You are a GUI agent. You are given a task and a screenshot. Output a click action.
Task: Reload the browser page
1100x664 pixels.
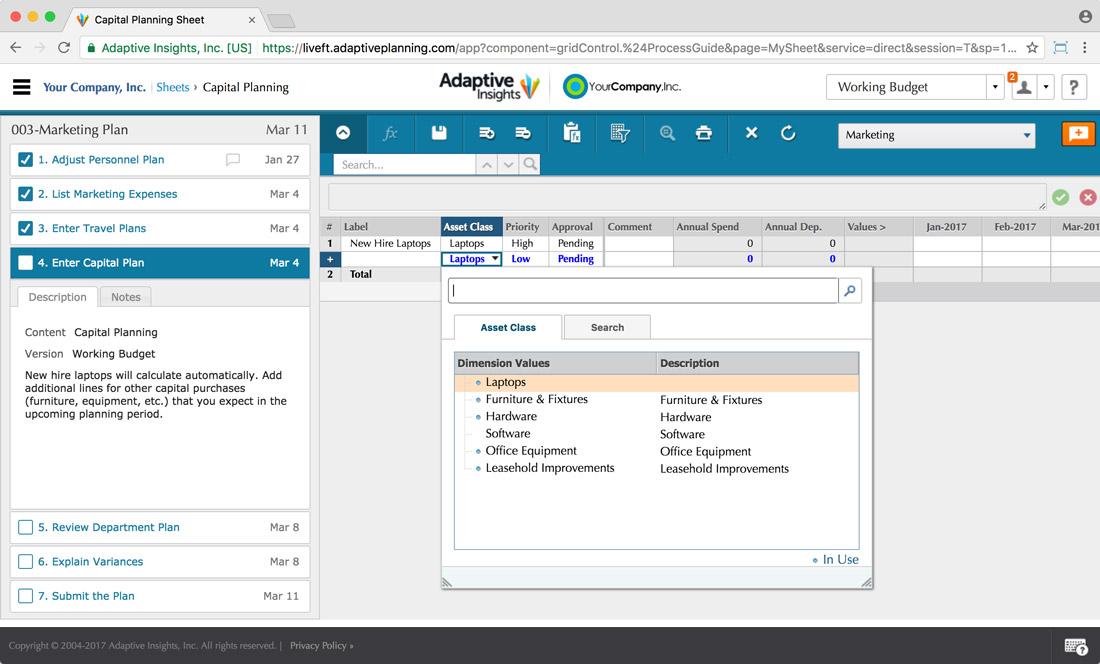64,48
